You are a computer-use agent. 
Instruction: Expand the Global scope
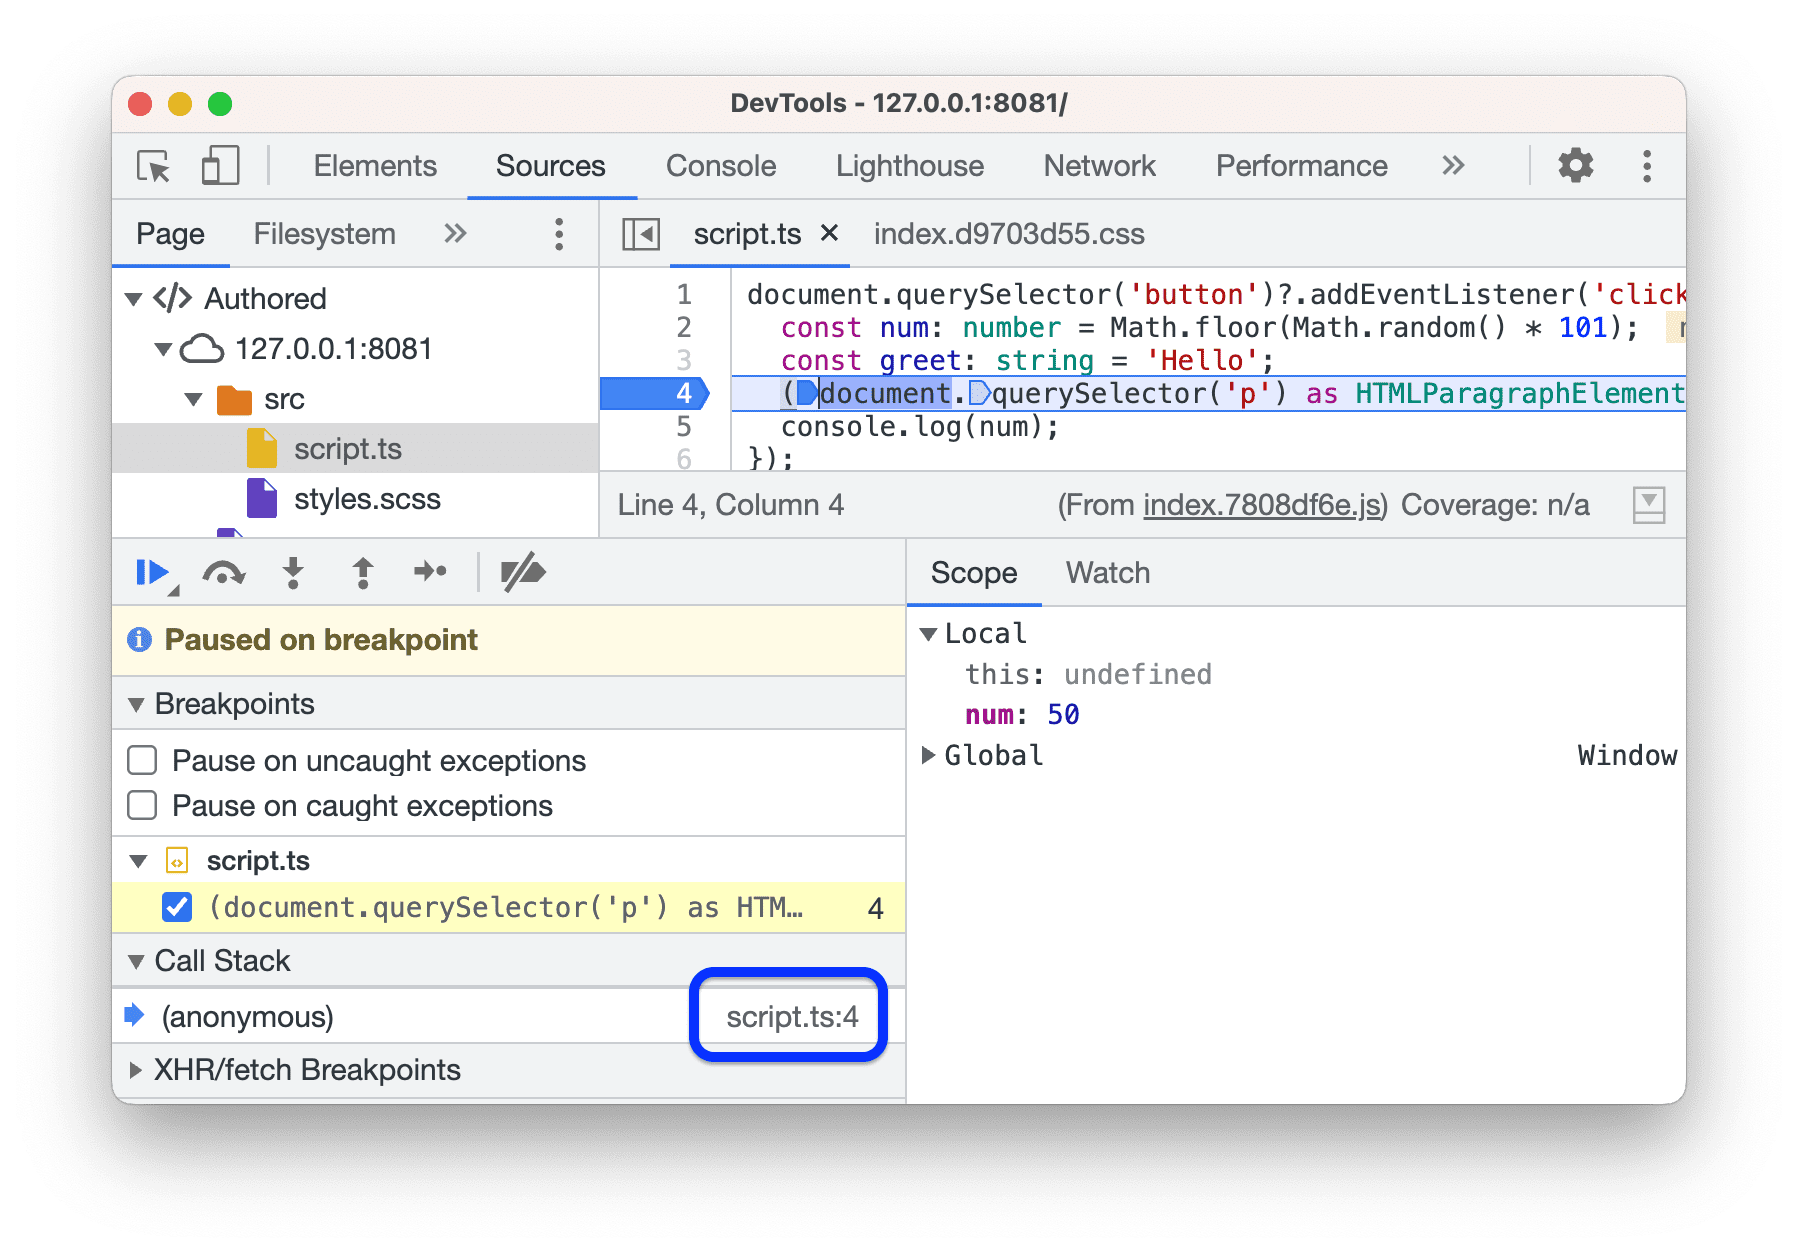tap(929, 755)
